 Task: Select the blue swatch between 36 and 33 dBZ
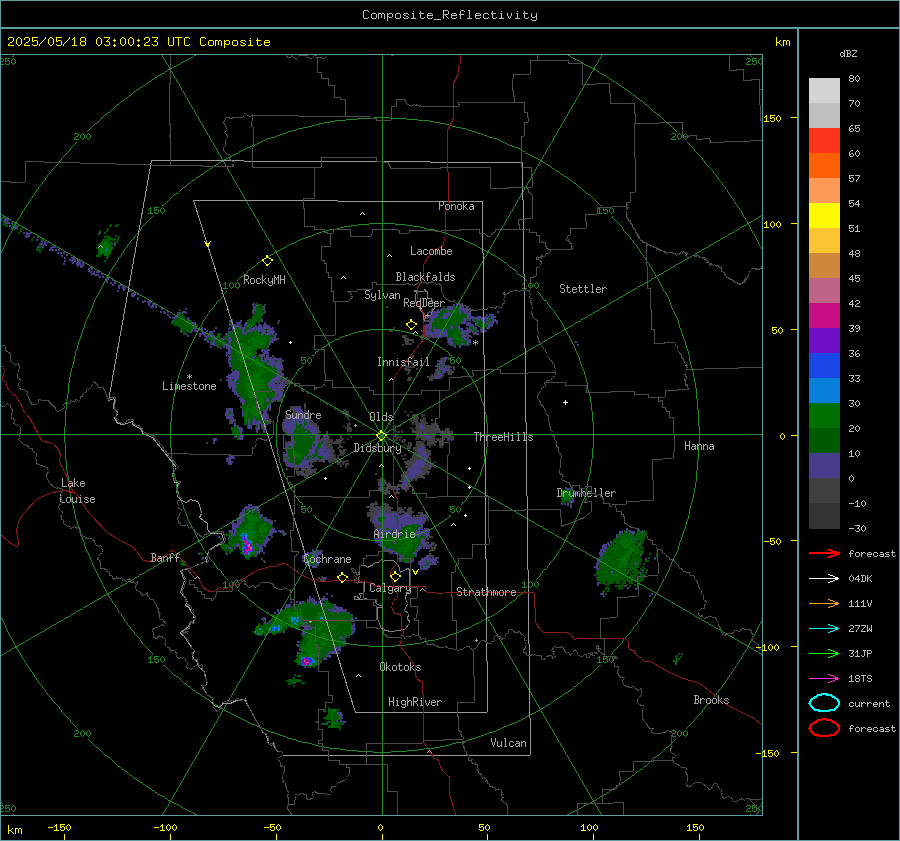click(824, 366)
